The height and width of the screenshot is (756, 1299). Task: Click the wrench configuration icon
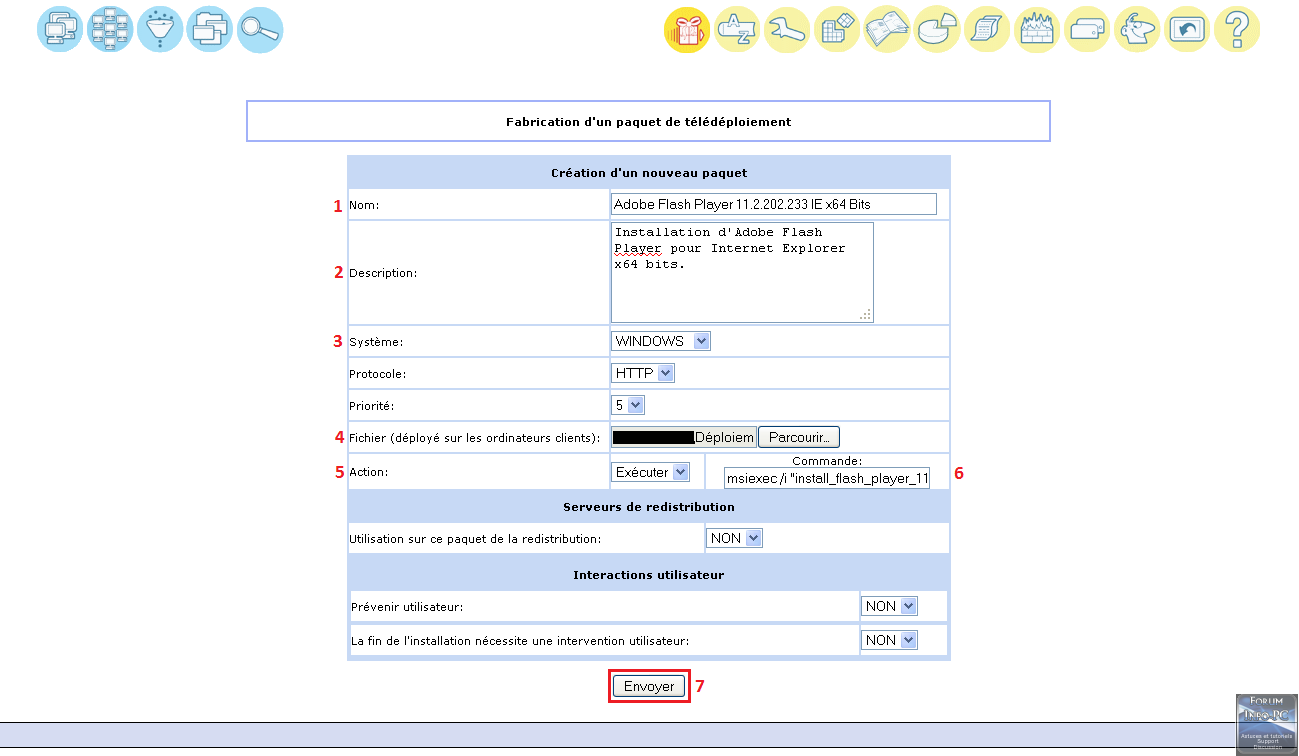787,30
